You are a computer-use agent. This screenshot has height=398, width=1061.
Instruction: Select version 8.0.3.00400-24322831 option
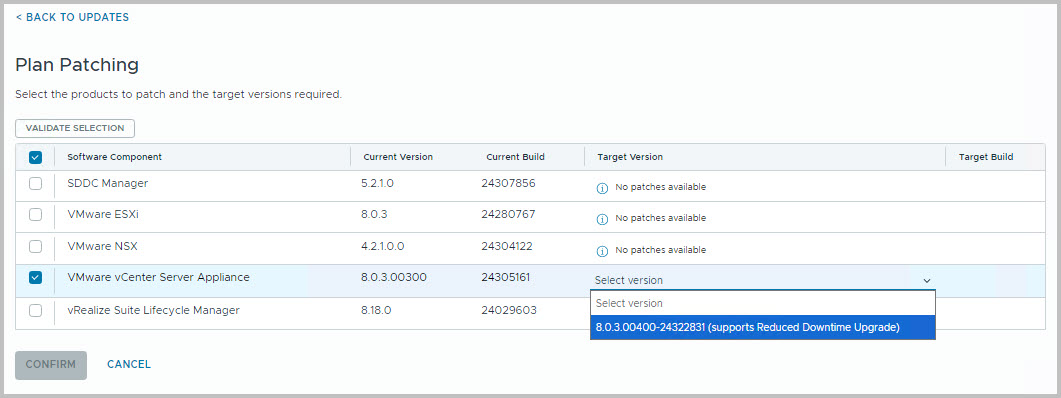click(763, 328)
